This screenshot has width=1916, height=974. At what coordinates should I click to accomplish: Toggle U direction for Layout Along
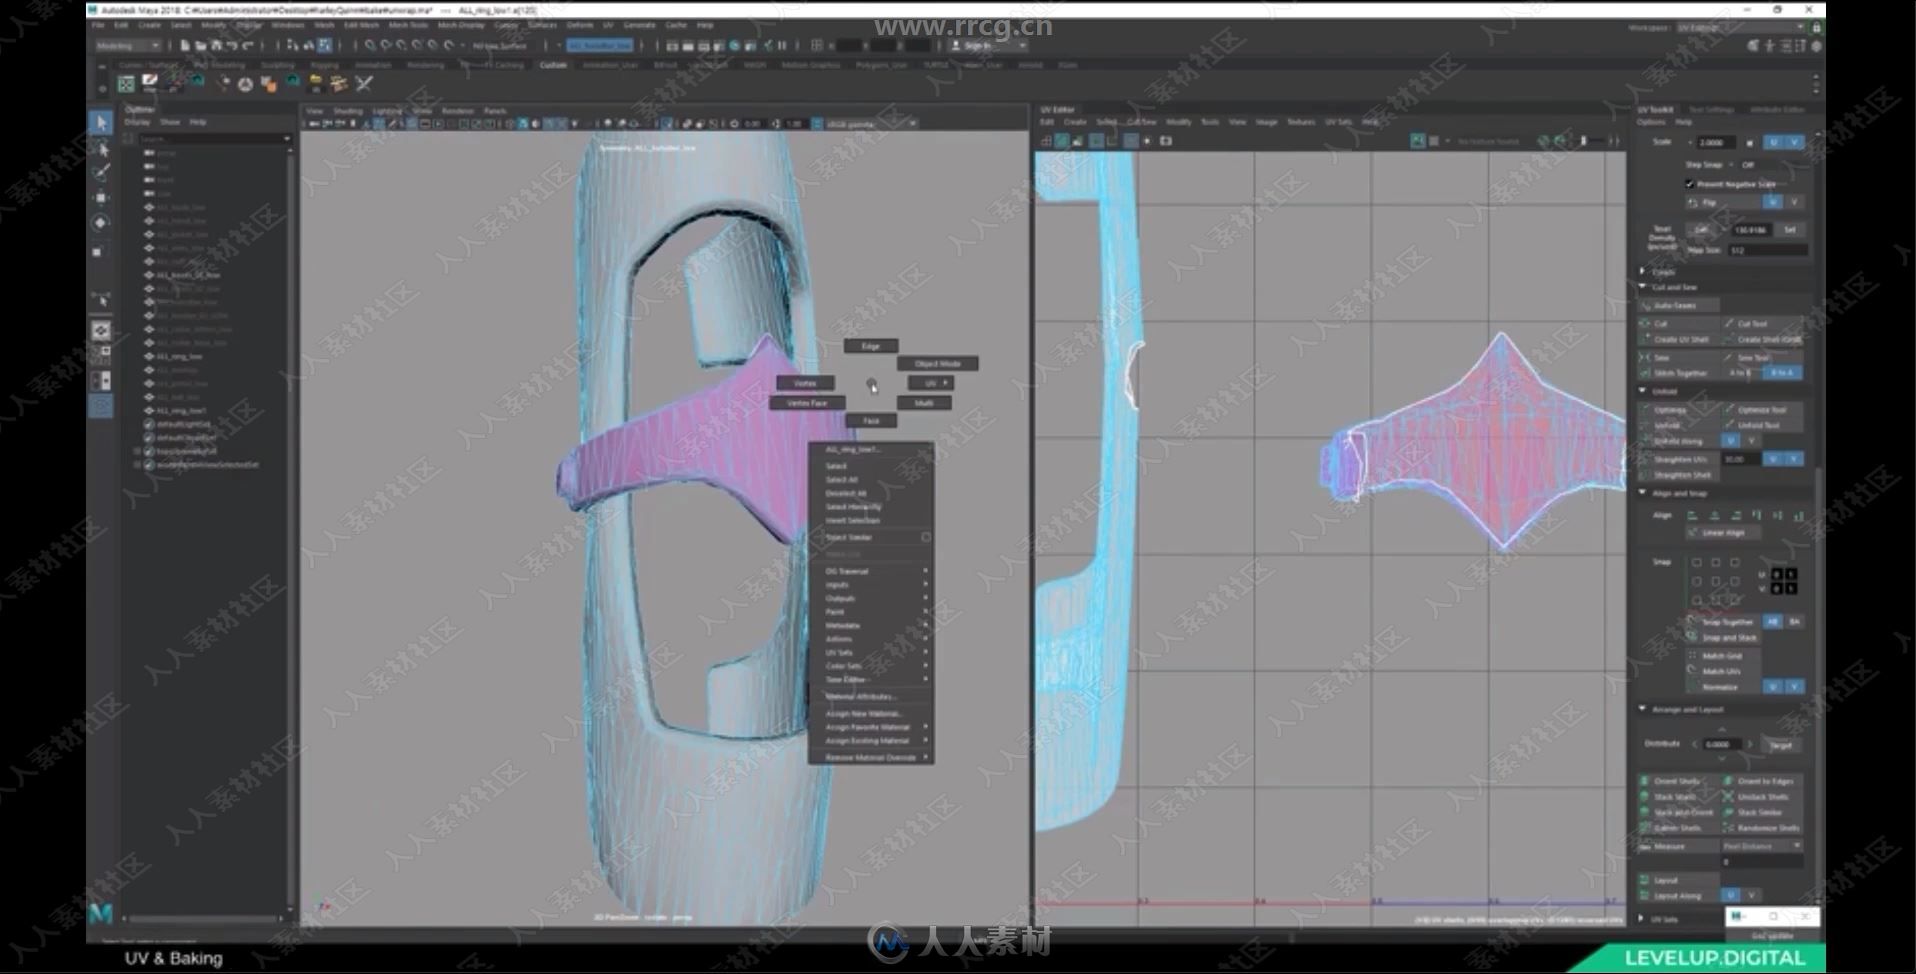(1730, 895)
